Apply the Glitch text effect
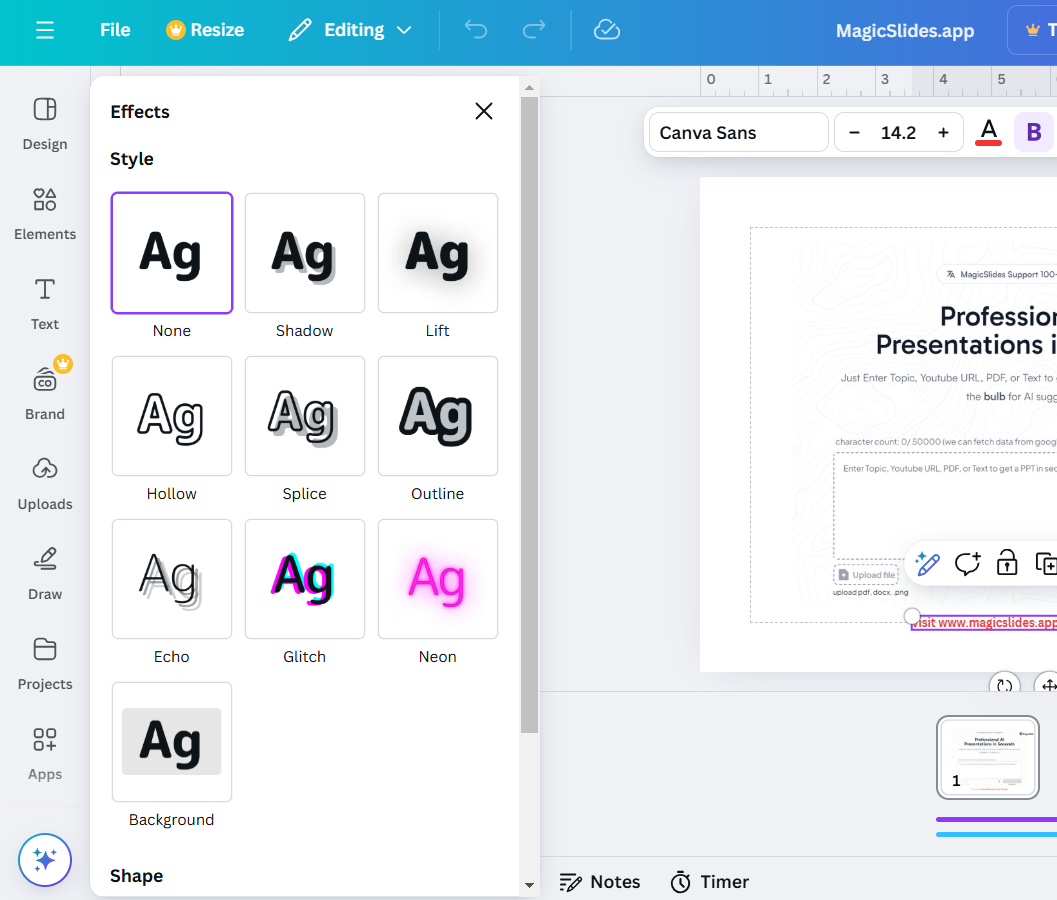Viewport: 1057px width, 900px height. pyautogui.click(x=305, y=579)
